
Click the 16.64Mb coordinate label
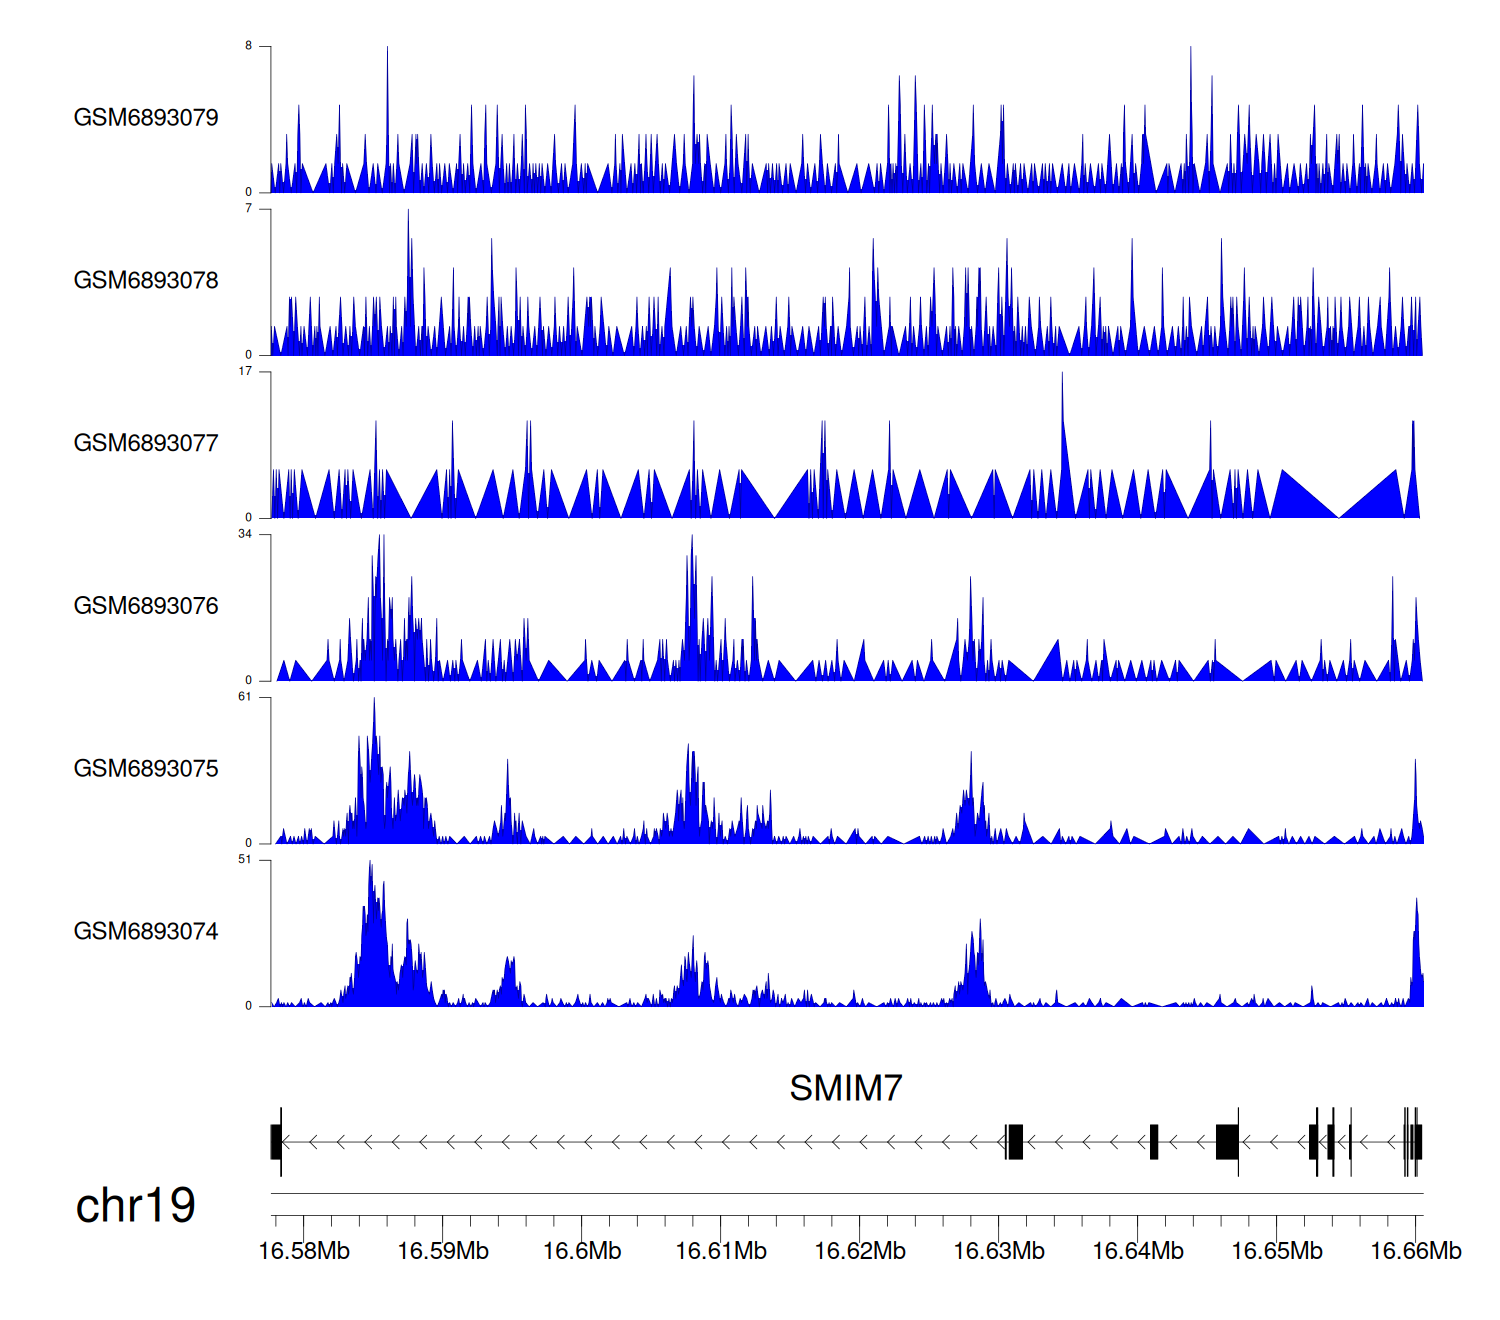pyautogui.click(x=1138, y=1252)
